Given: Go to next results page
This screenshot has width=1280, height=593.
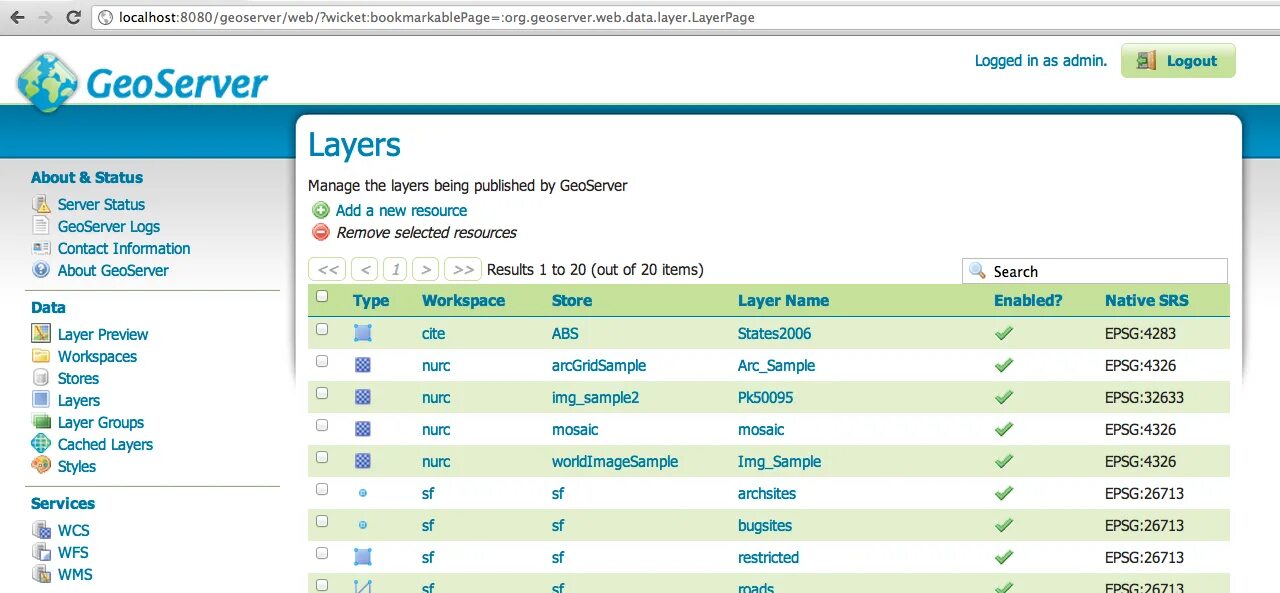Looking at the screenshot, I should [426, 269].
